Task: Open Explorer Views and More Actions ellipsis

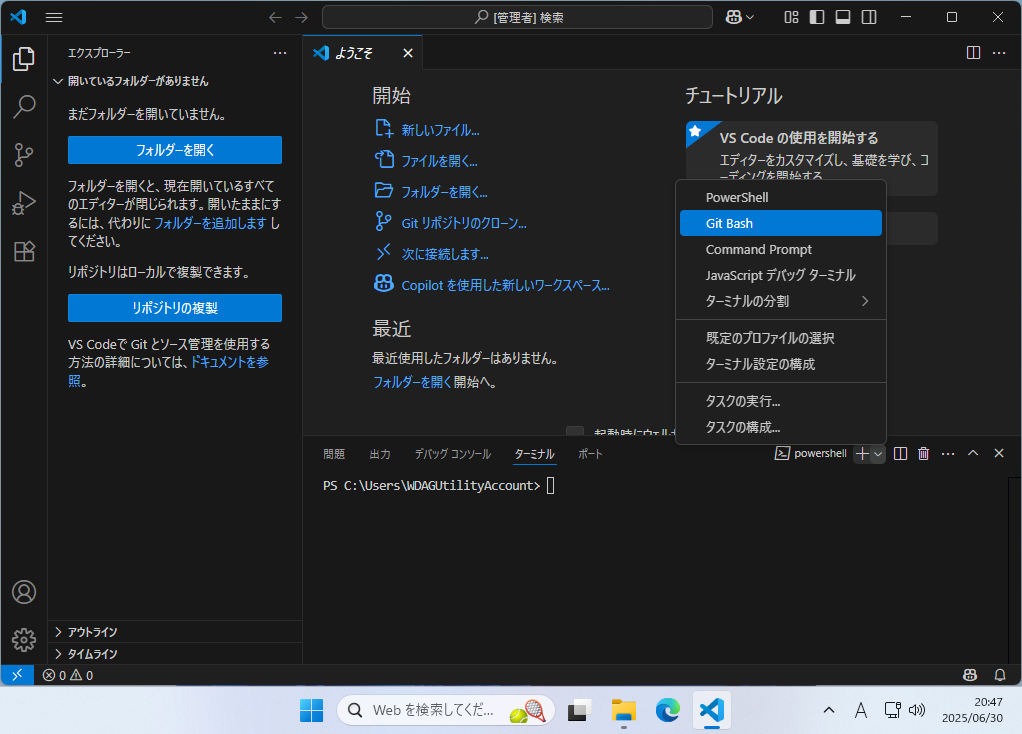Action: click(280, 53)
